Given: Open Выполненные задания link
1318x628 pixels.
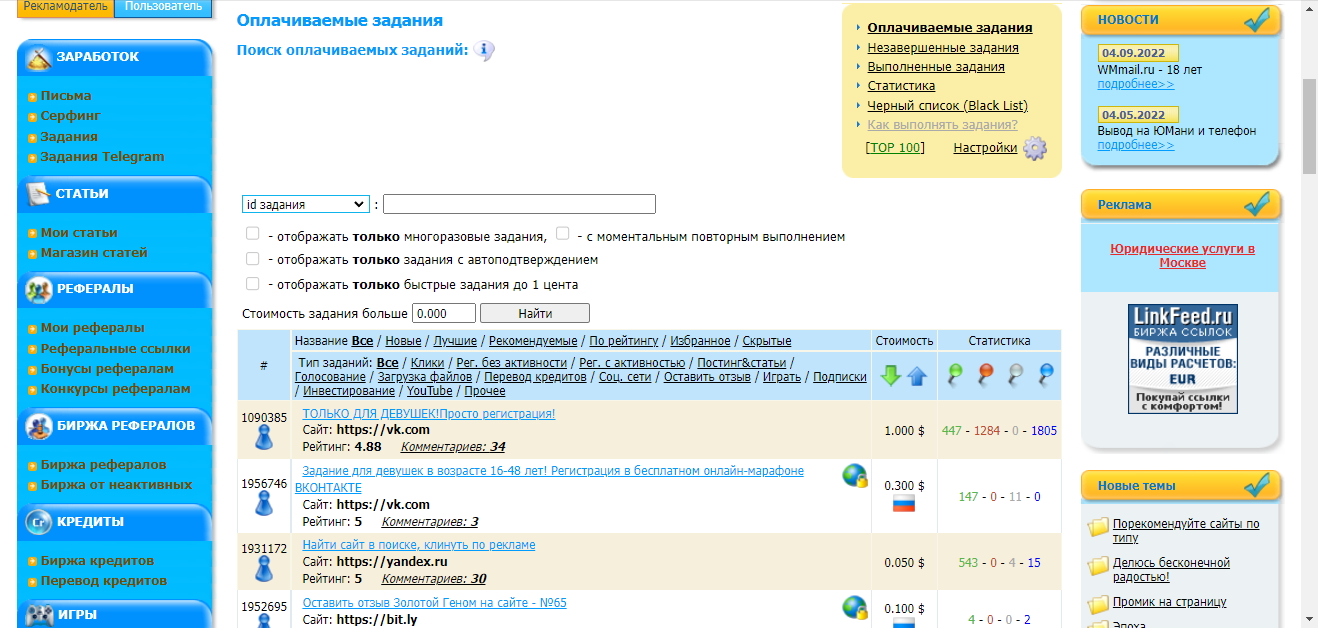Looking at the screenshot, I should [936, 67].
